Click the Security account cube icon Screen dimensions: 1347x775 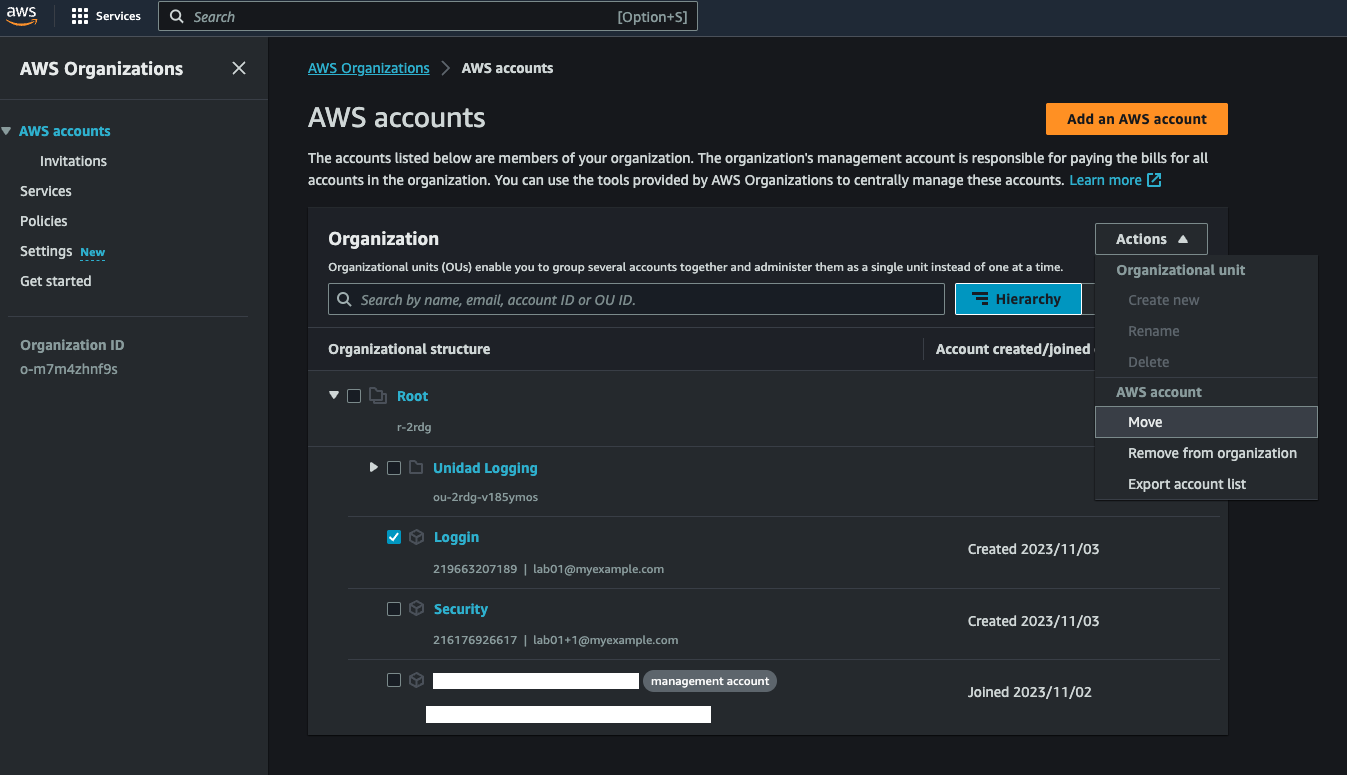point(417,609)
